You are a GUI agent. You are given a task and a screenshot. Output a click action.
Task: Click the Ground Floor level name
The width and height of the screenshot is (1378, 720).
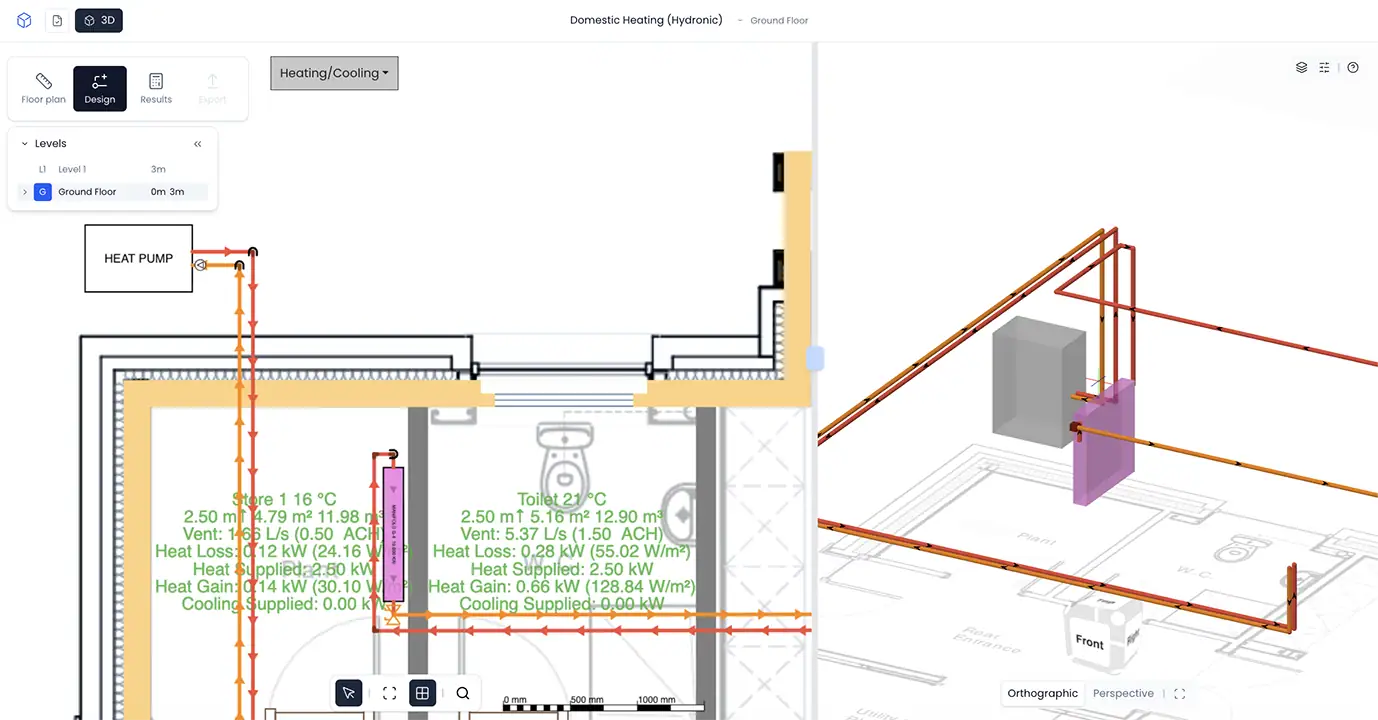point(87,192)
